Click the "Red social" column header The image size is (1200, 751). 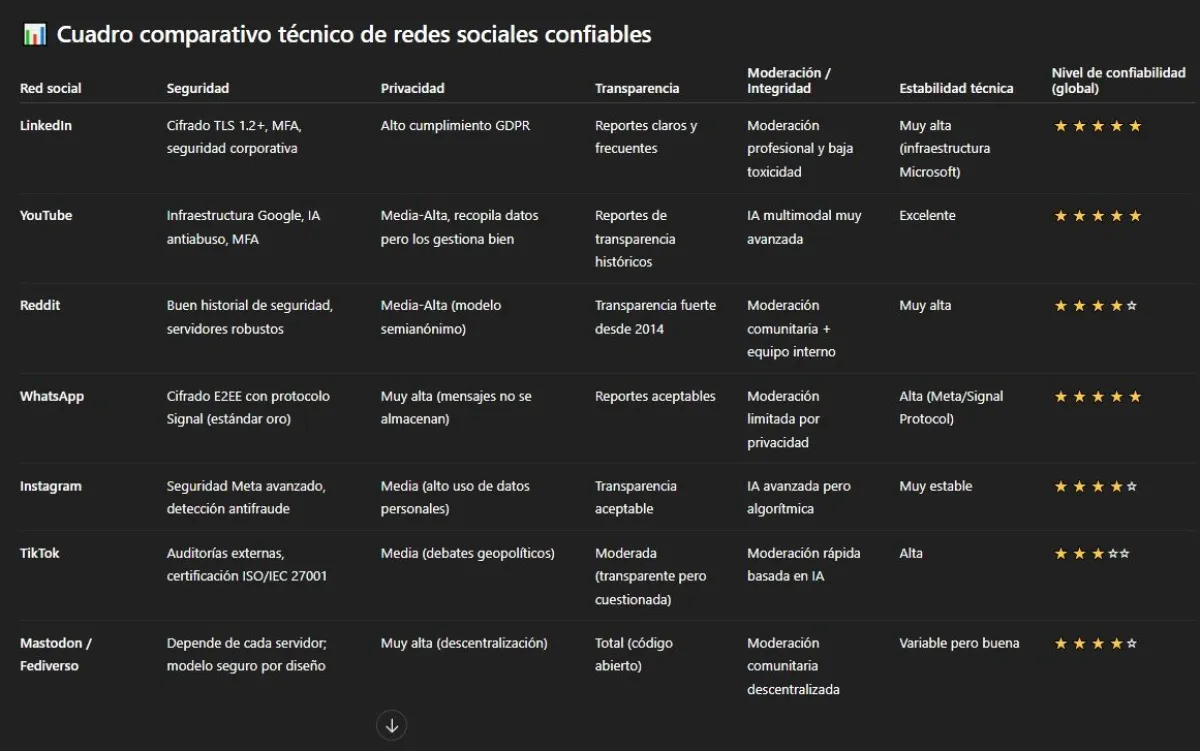pos(51,88)
